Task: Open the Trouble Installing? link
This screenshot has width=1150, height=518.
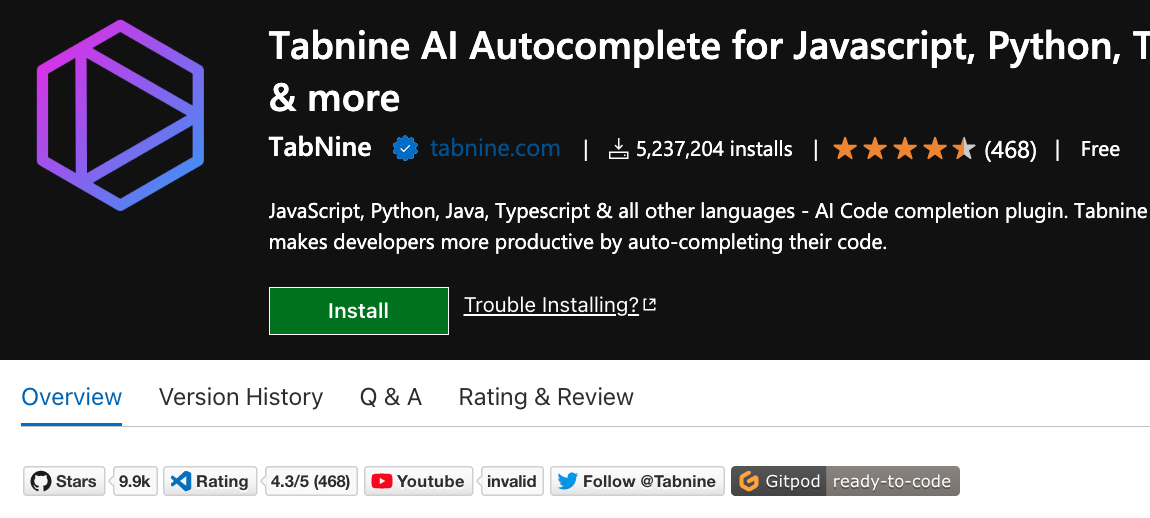Action: 551,305
